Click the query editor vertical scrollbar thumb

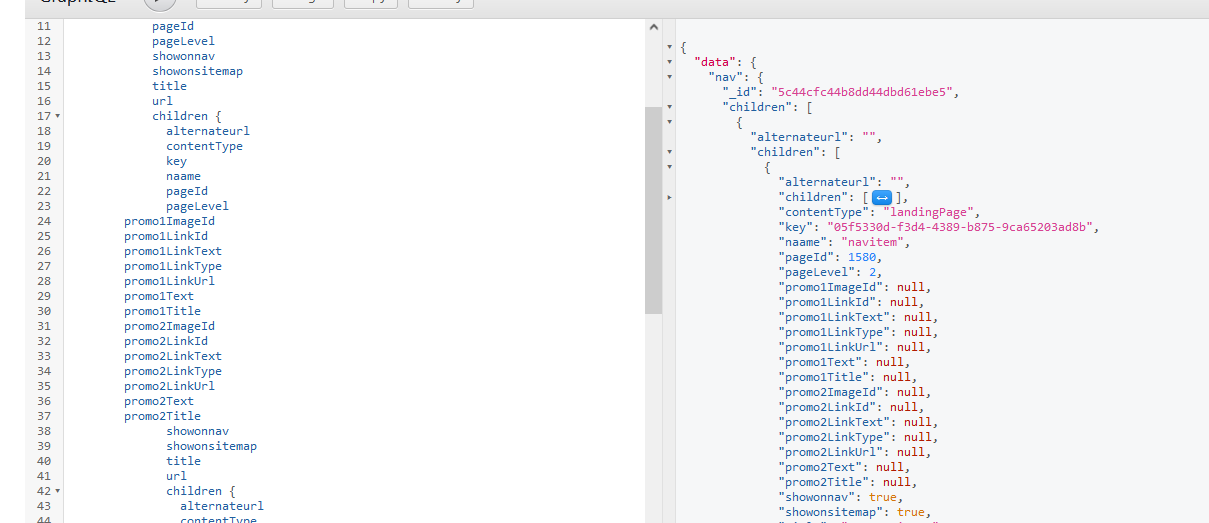point(654,210)
